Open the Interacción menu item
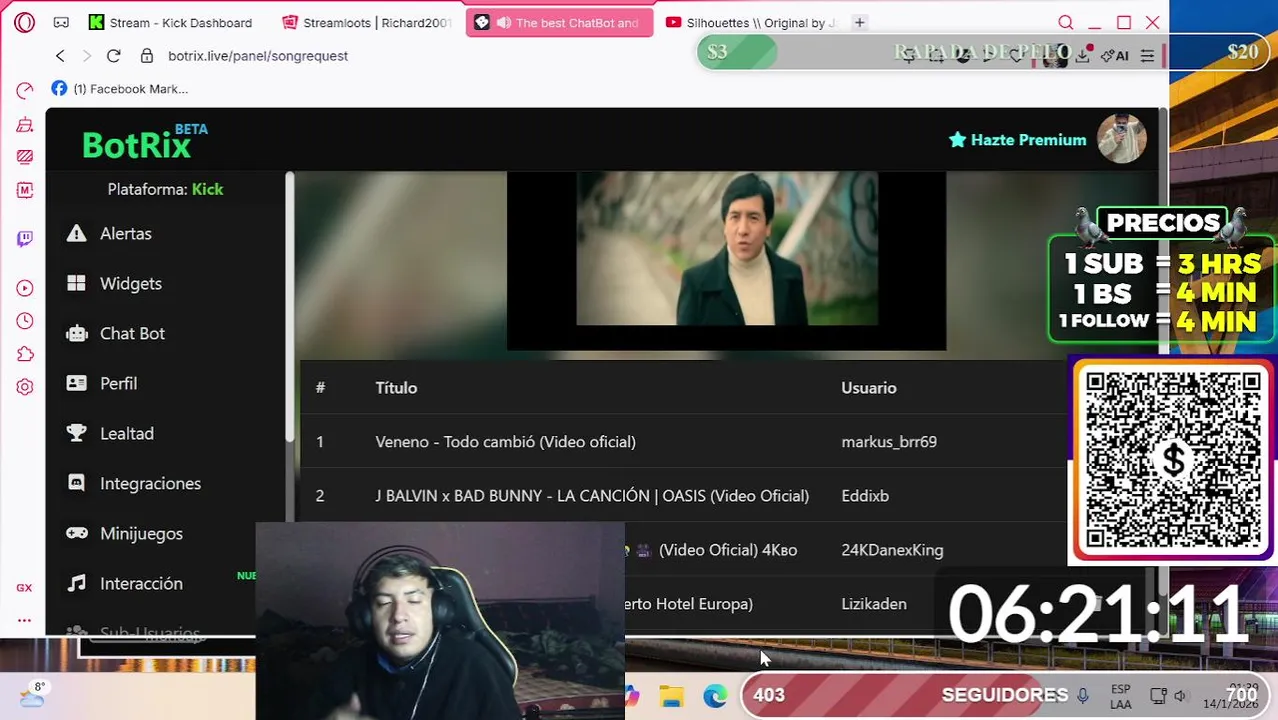 [141, 583]
